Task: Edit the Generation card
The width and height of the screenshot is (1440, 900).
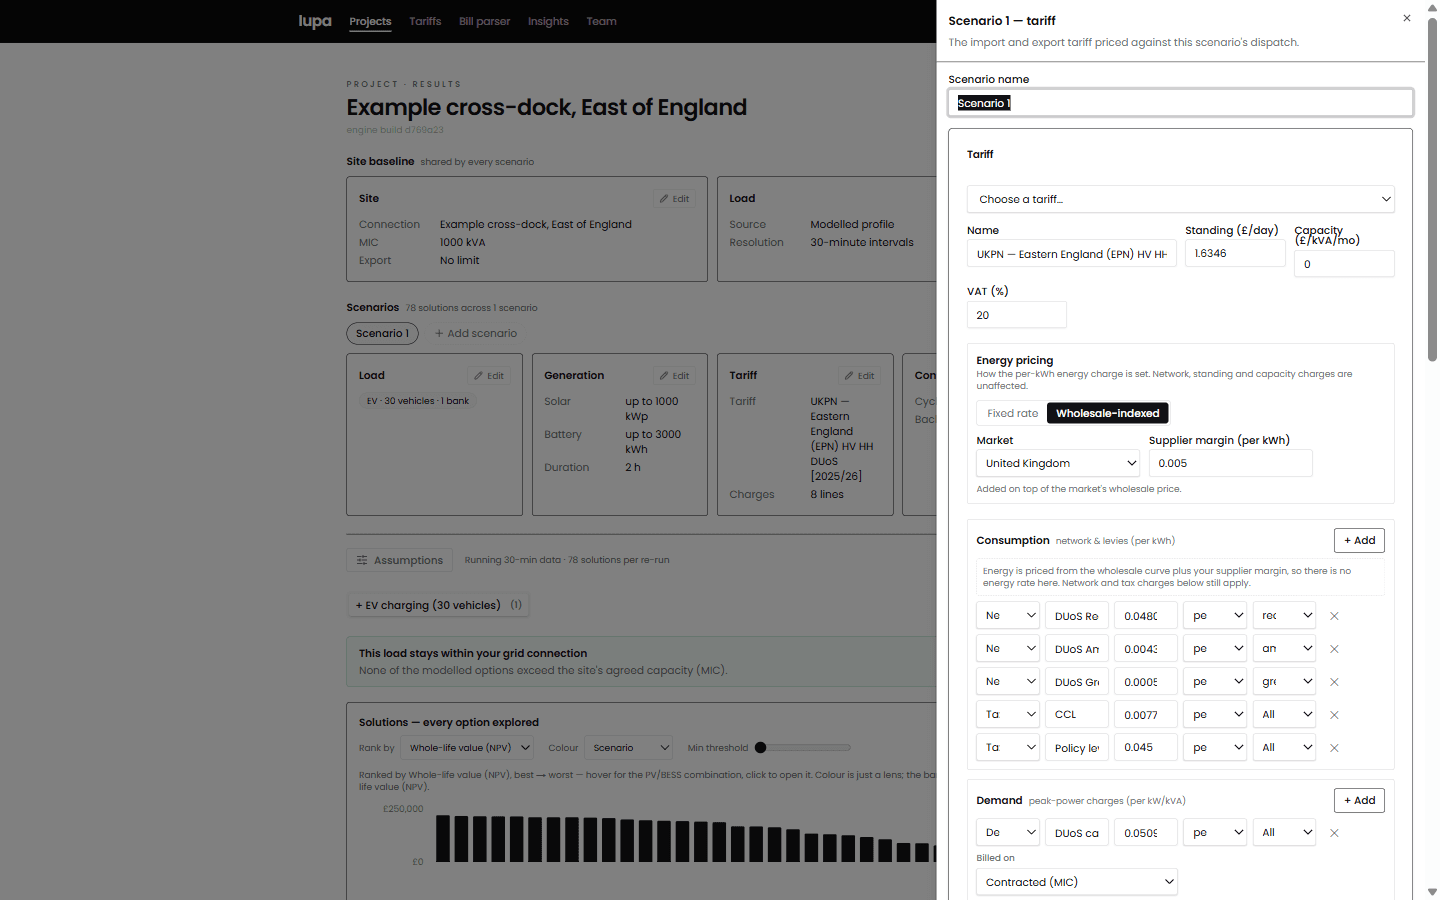Action: tap(675, 376)
